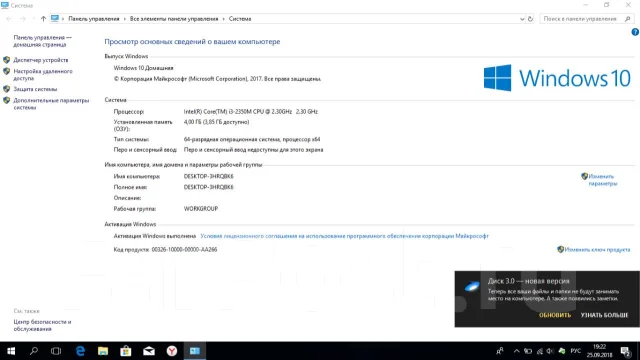The height and width of the screenshot is (360, 640).
Task: Click product code '00326-10000-00000-AA266'
Action: pyautogui.click(x=184, y=249)
